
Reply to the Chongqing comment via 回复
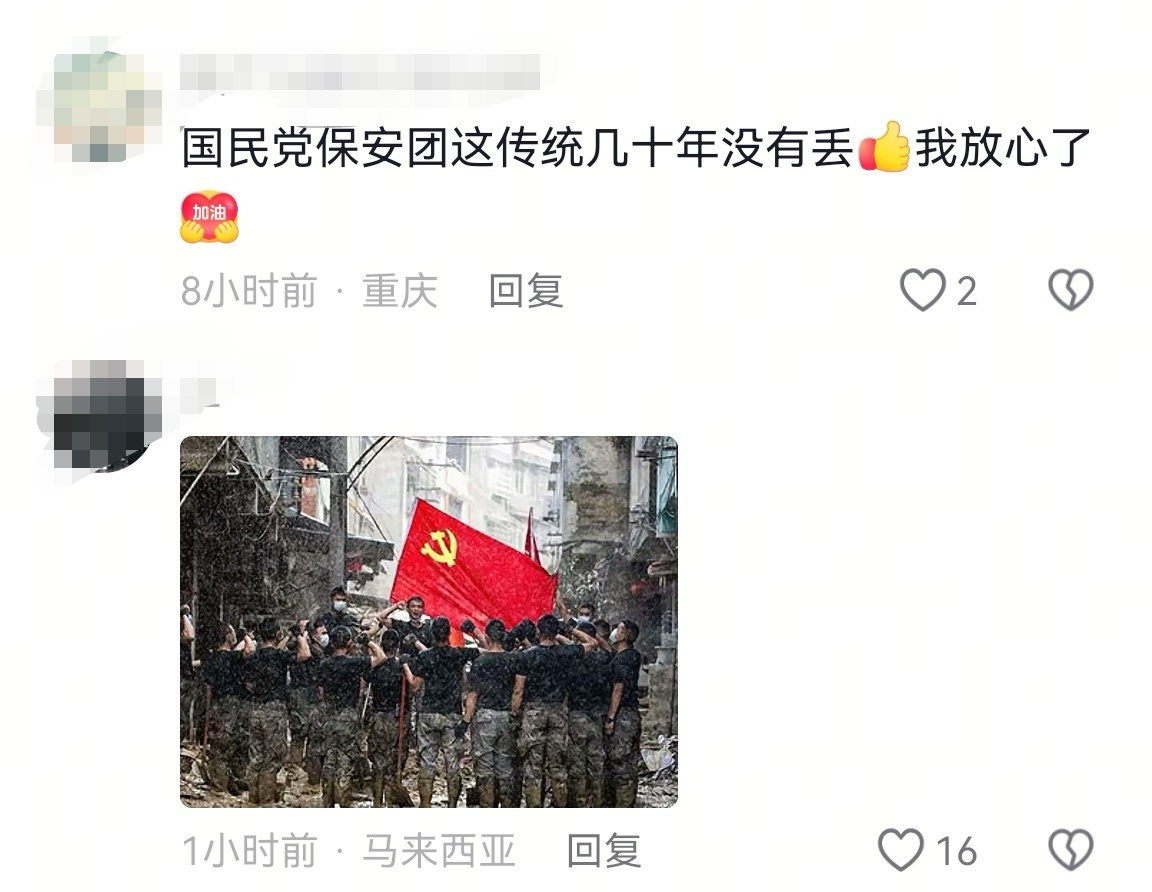coord(526,291)
